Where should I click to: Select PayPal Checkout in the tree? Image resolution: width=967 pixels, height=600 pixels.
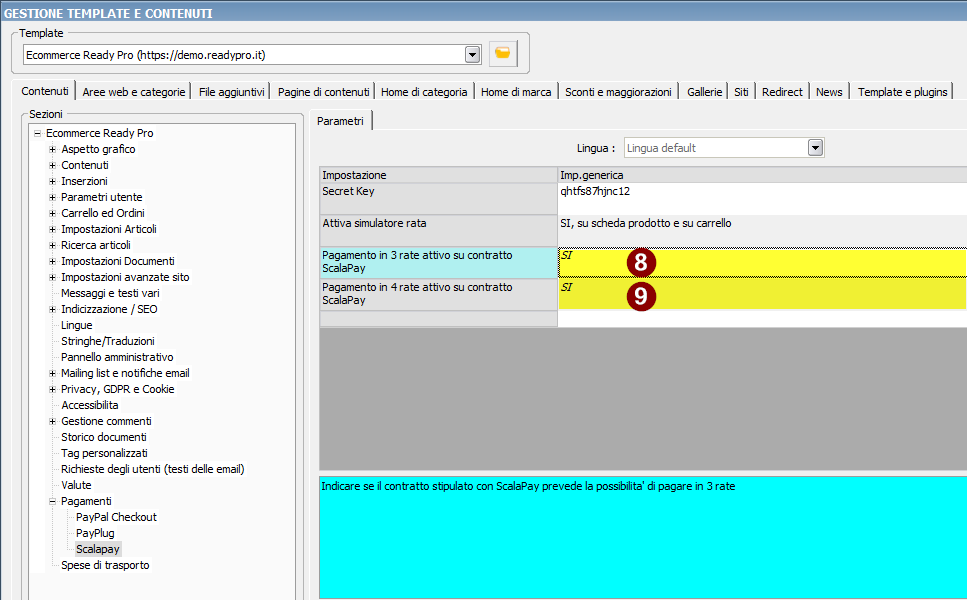click(116, 517)
